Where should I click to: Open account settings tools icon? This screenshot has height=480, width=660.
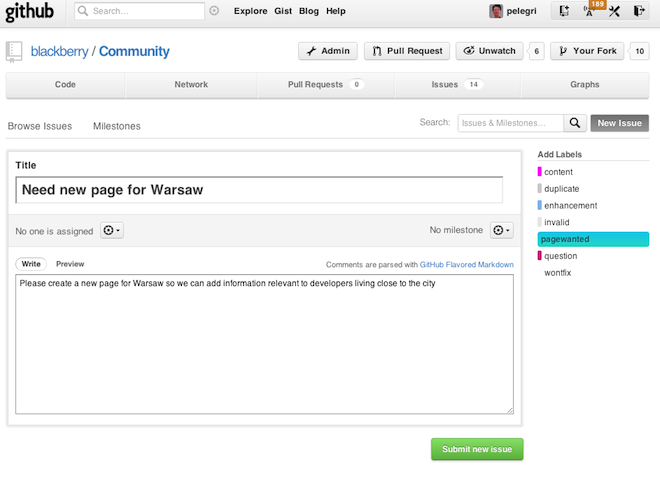click(614, 11)
